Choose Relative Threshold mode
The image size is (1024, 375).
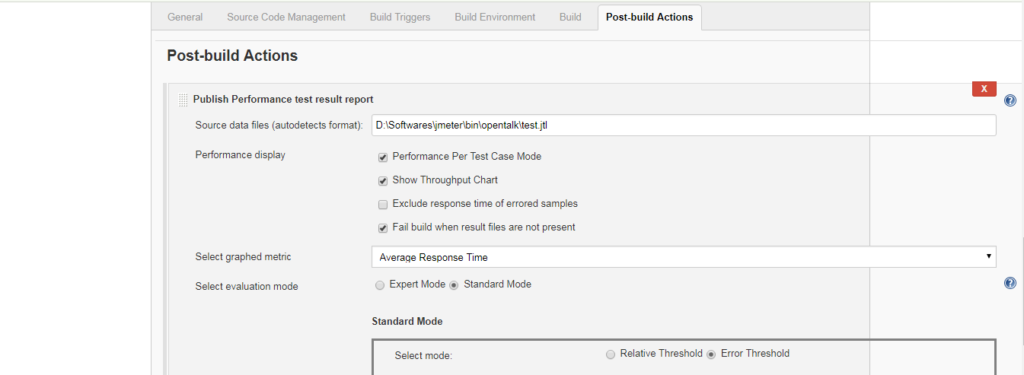(611, 354)
